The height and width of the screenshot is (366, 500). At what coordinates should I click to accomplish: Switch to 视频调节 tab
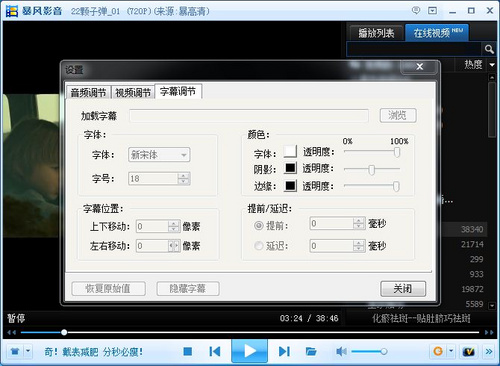(133, 92)
